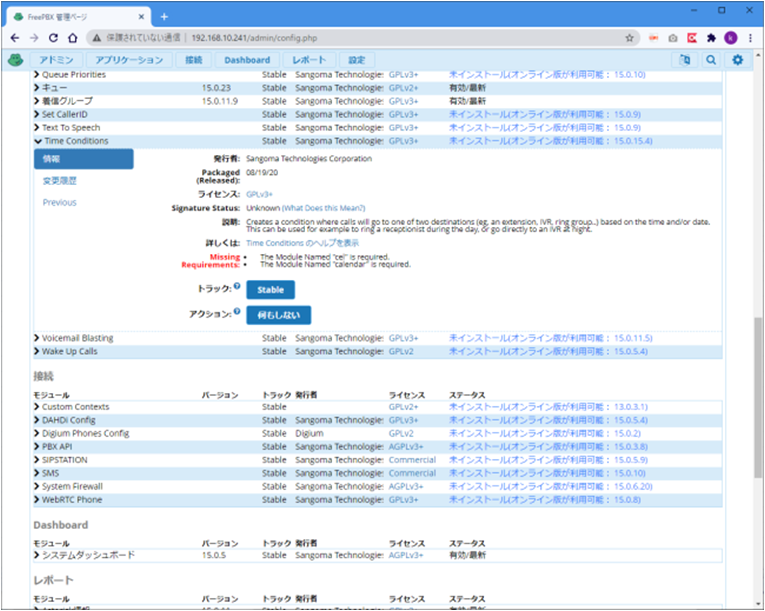765x611 pixels.
Task: Open the Time Conditions のヘルプを表示 link
Action: [302, 243]
